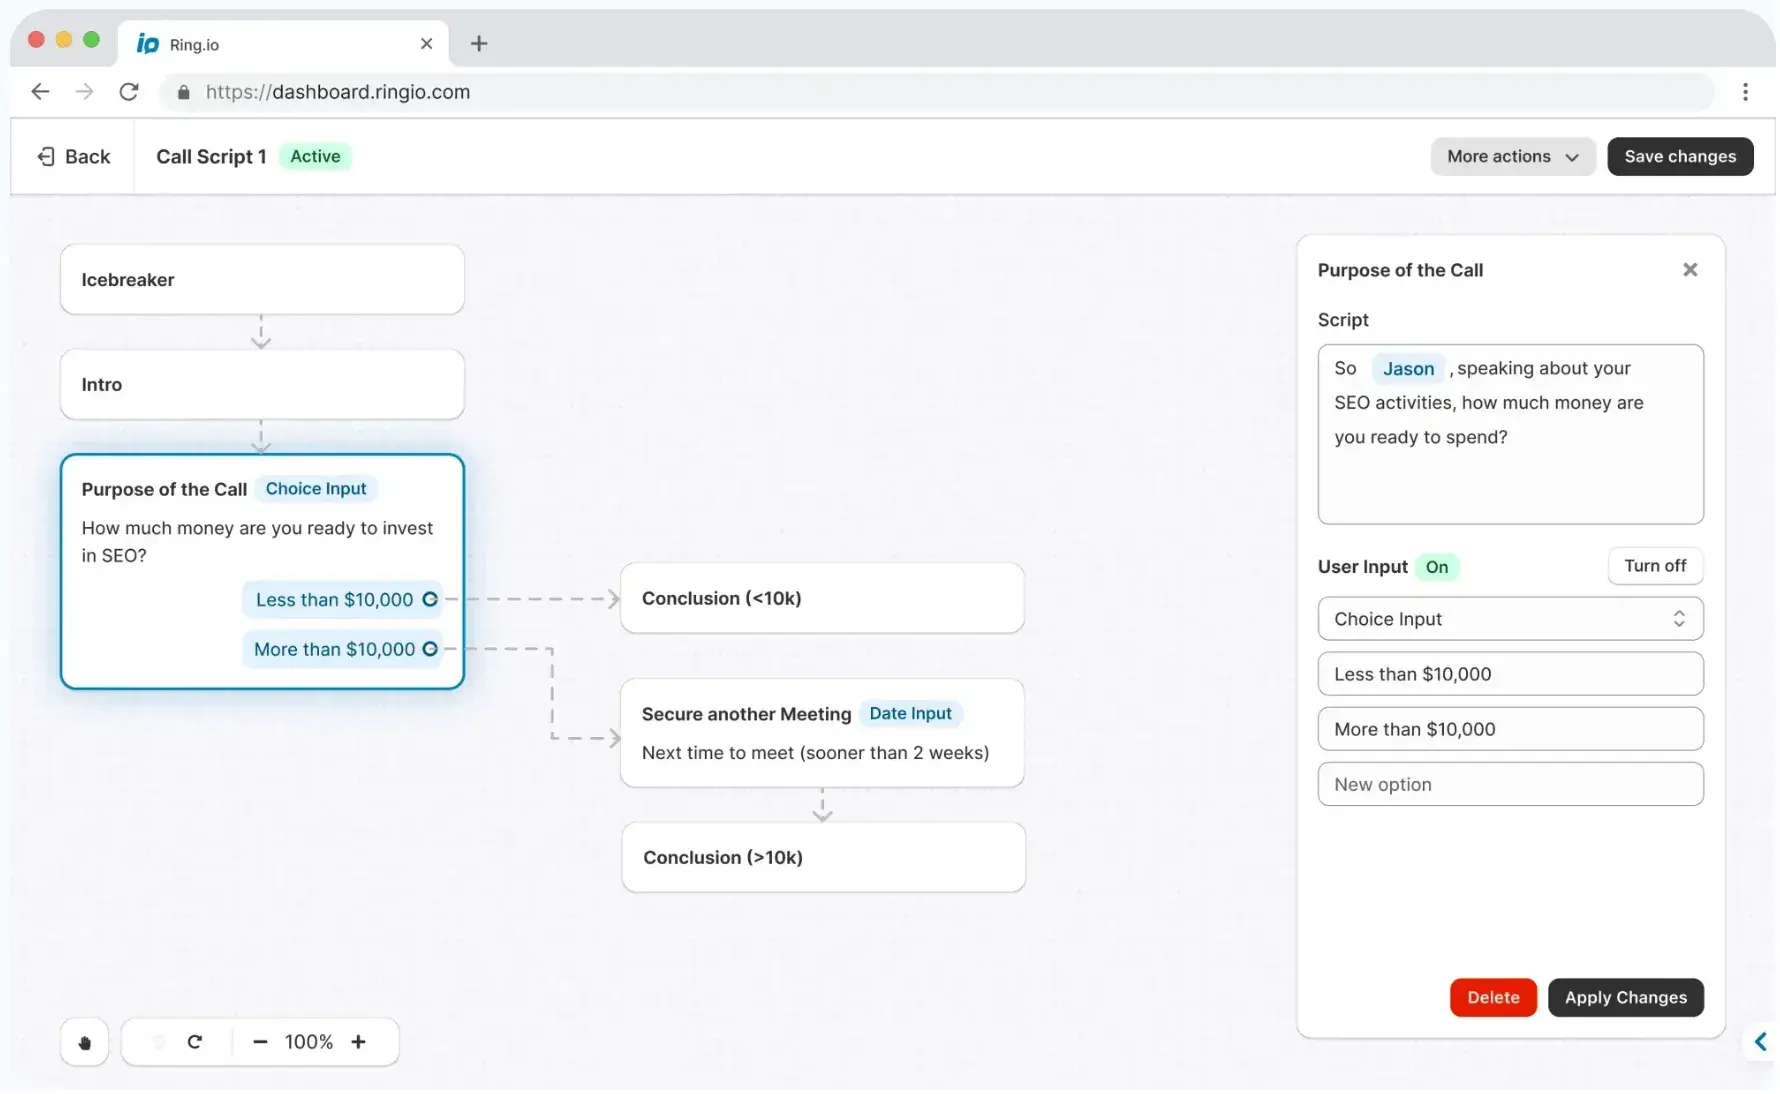Click the On status badge
Viewport: 1780px width, 1094px height.
pyautogui.click(x=1437, y=567)
